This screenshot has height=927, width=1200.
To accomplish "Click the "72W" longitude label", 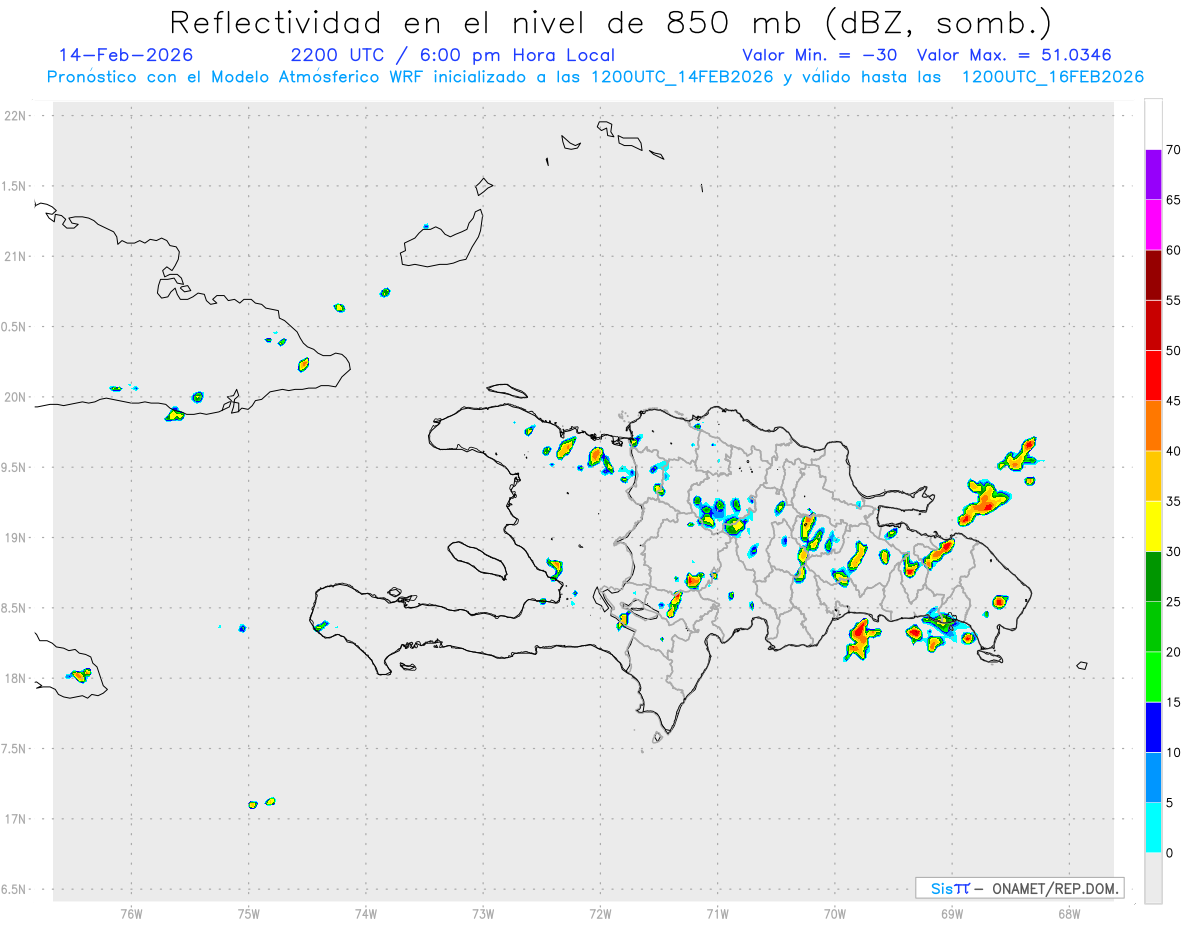I will click(600, 914).
